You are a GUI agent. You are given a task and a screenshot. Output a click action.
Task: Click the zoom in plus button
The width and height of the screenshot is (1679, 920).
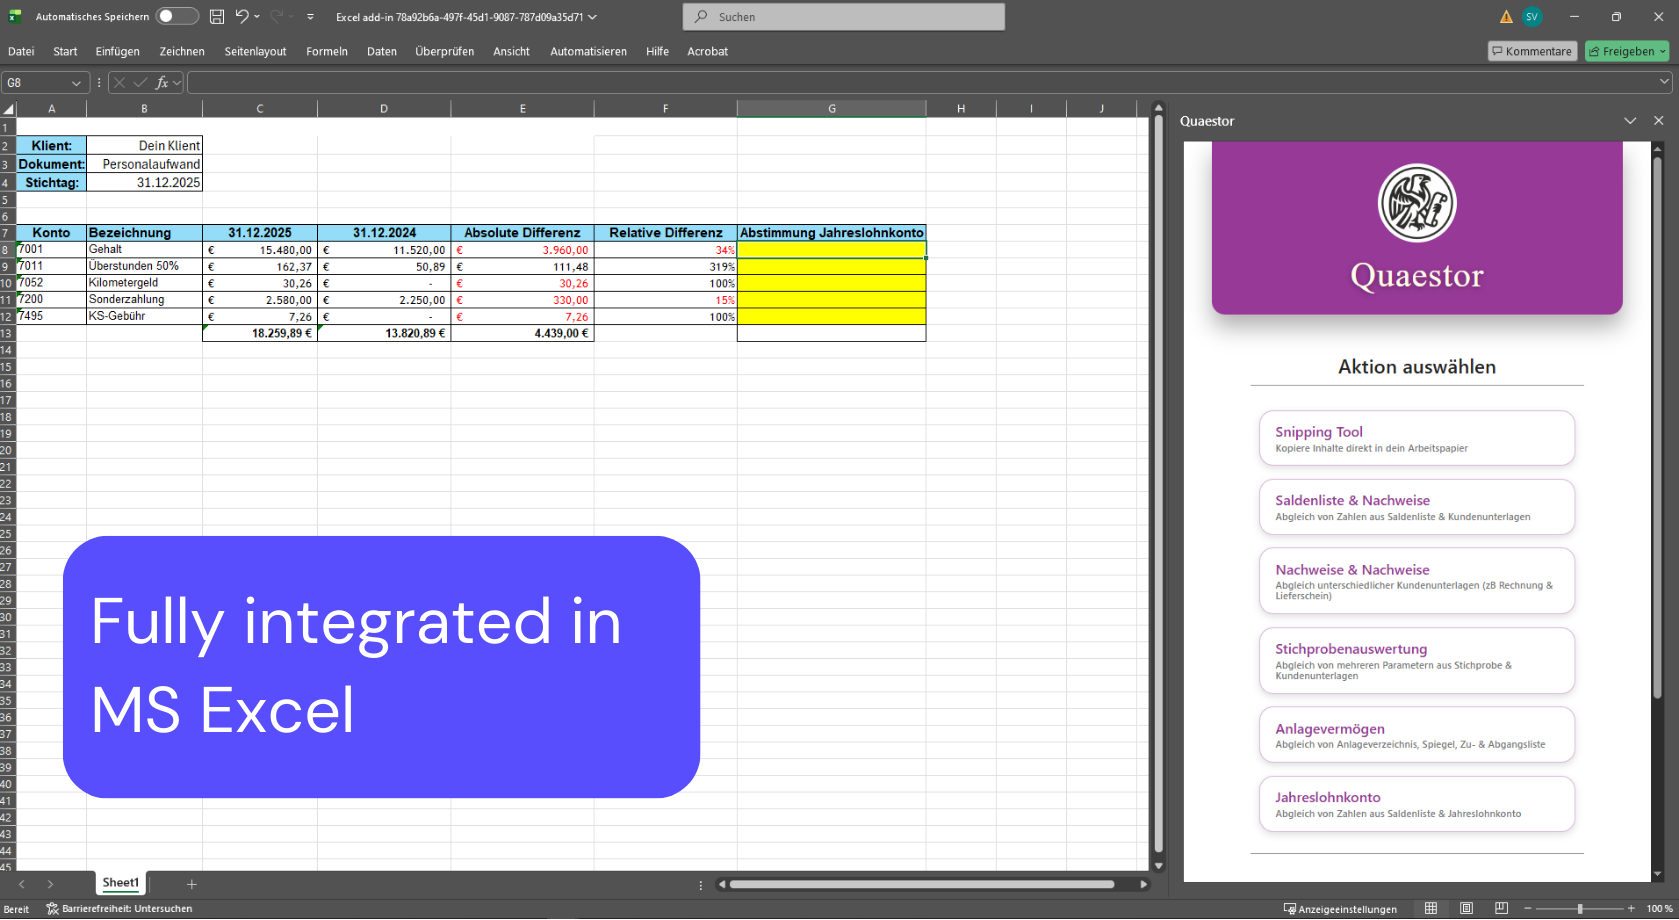[x=1631, y=909]
